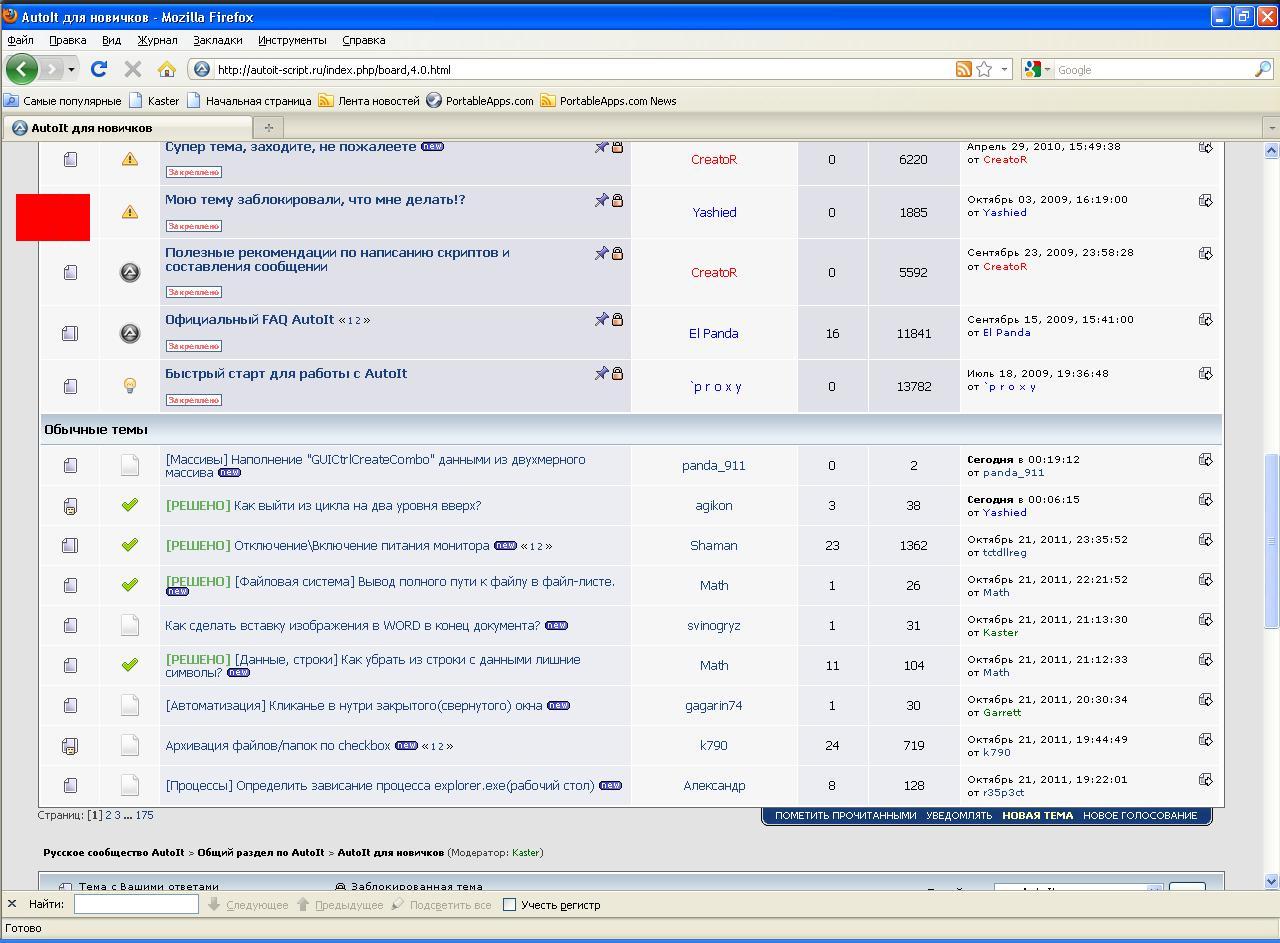Click inside the 'Найти' search field
The width and height of the screenshot is (1280, 943).
pos(136,904)
